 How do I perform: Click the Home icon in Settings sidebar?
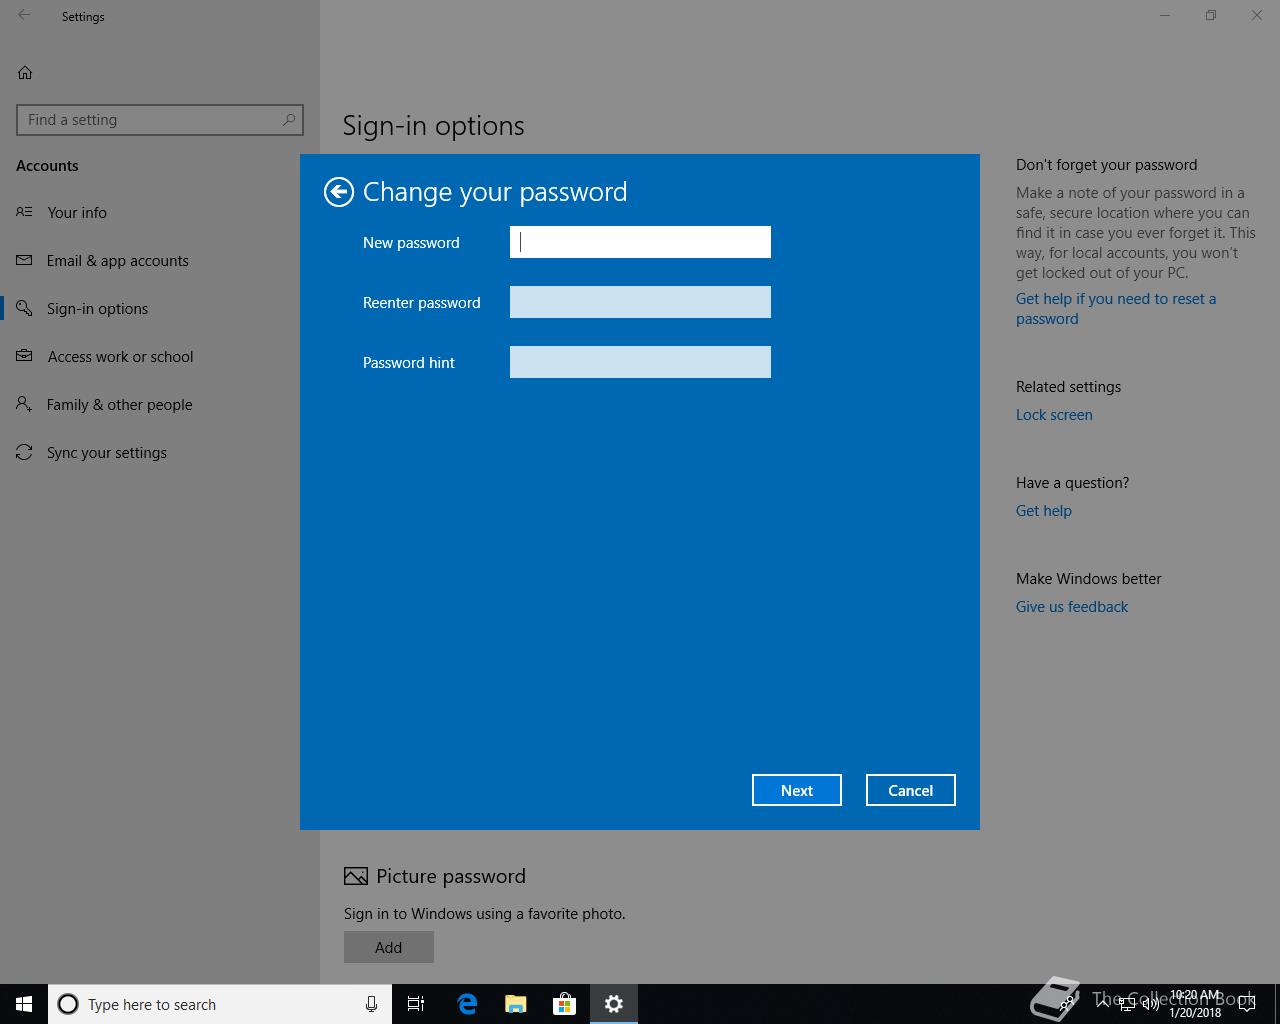tap(25, 72)
